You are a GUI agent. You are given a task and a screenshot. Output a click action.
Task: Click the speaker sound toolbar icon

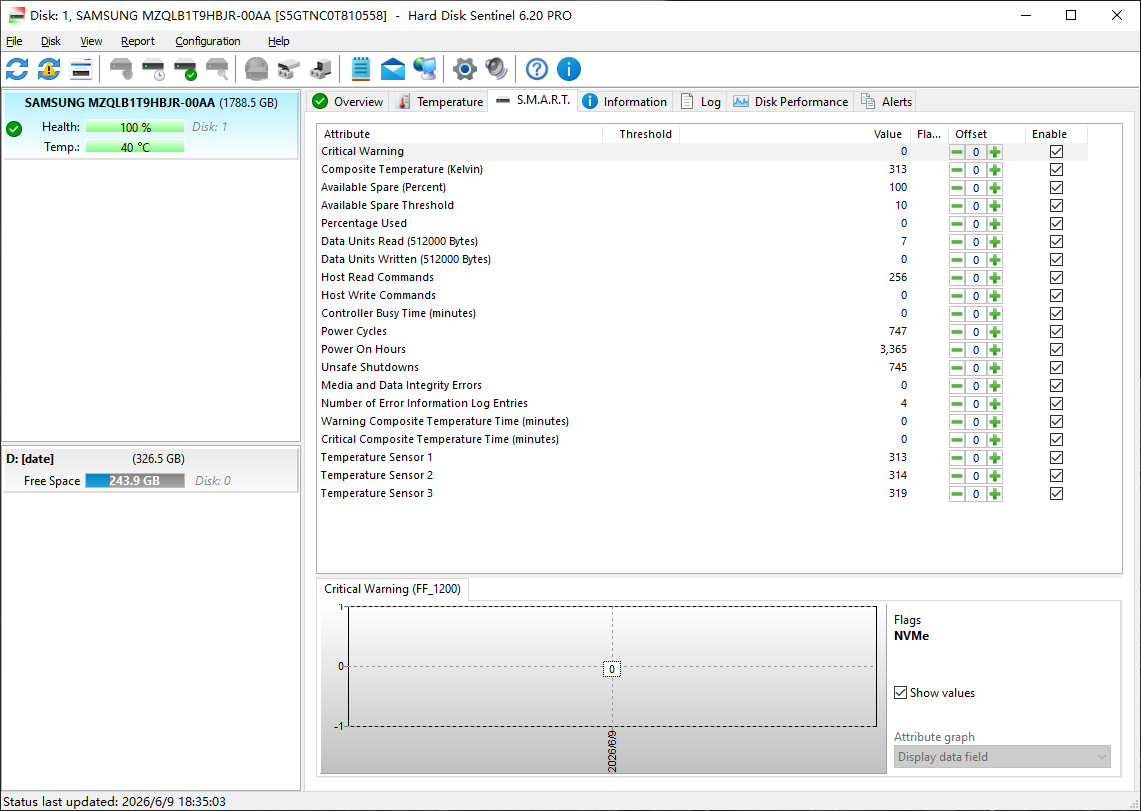(x=496, y=69)
